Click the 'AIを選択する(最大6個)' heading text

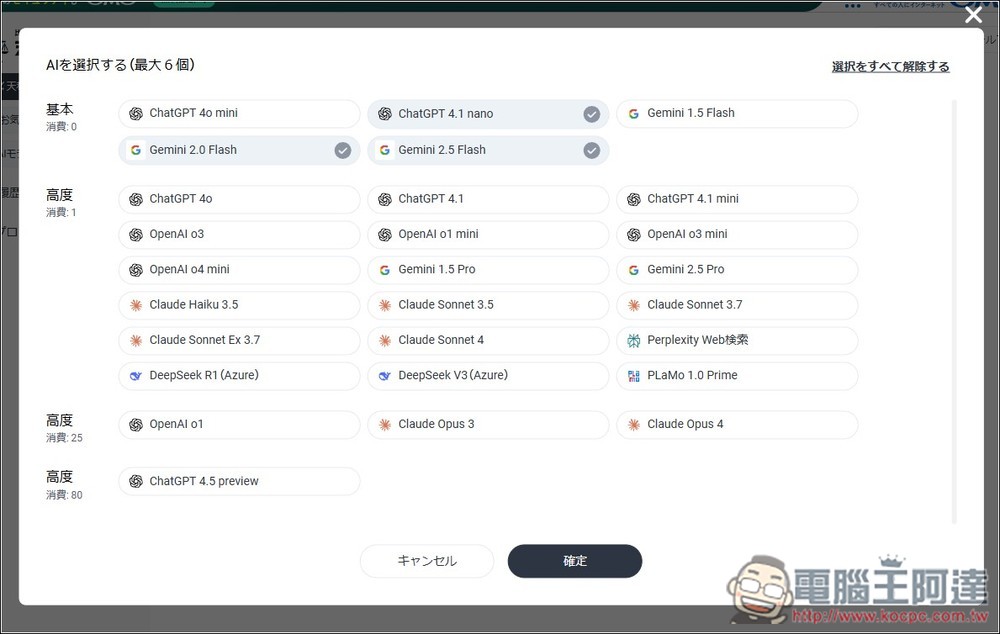coord(120,64)
